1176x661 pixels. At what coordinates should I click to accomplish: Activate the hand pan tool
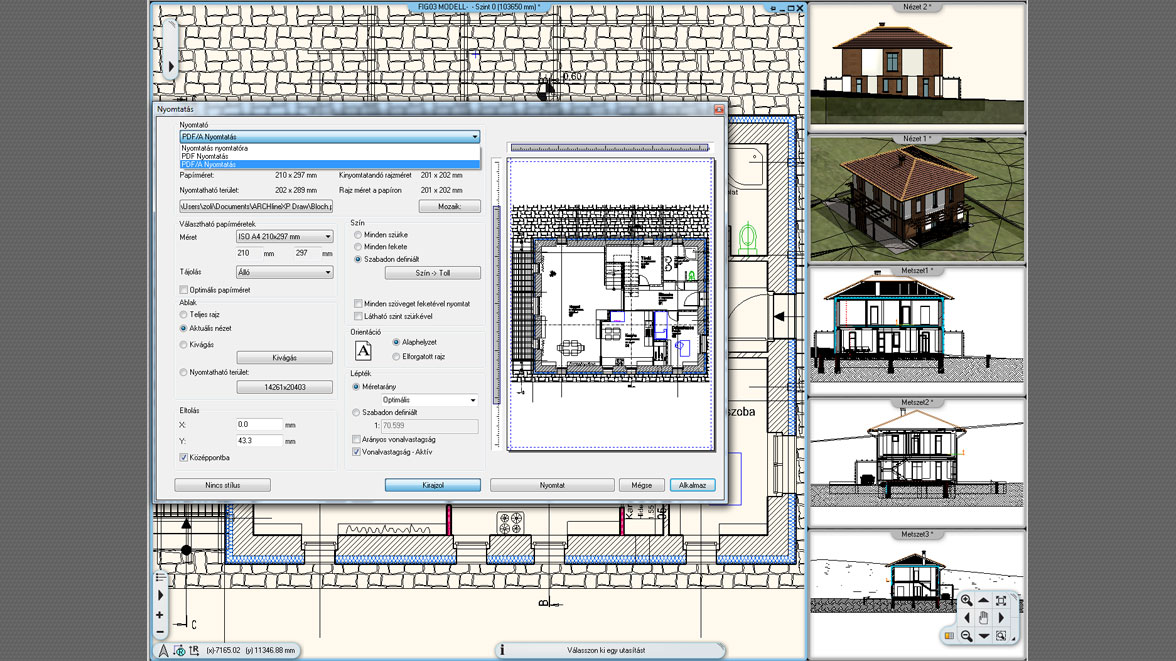(983, 618)
